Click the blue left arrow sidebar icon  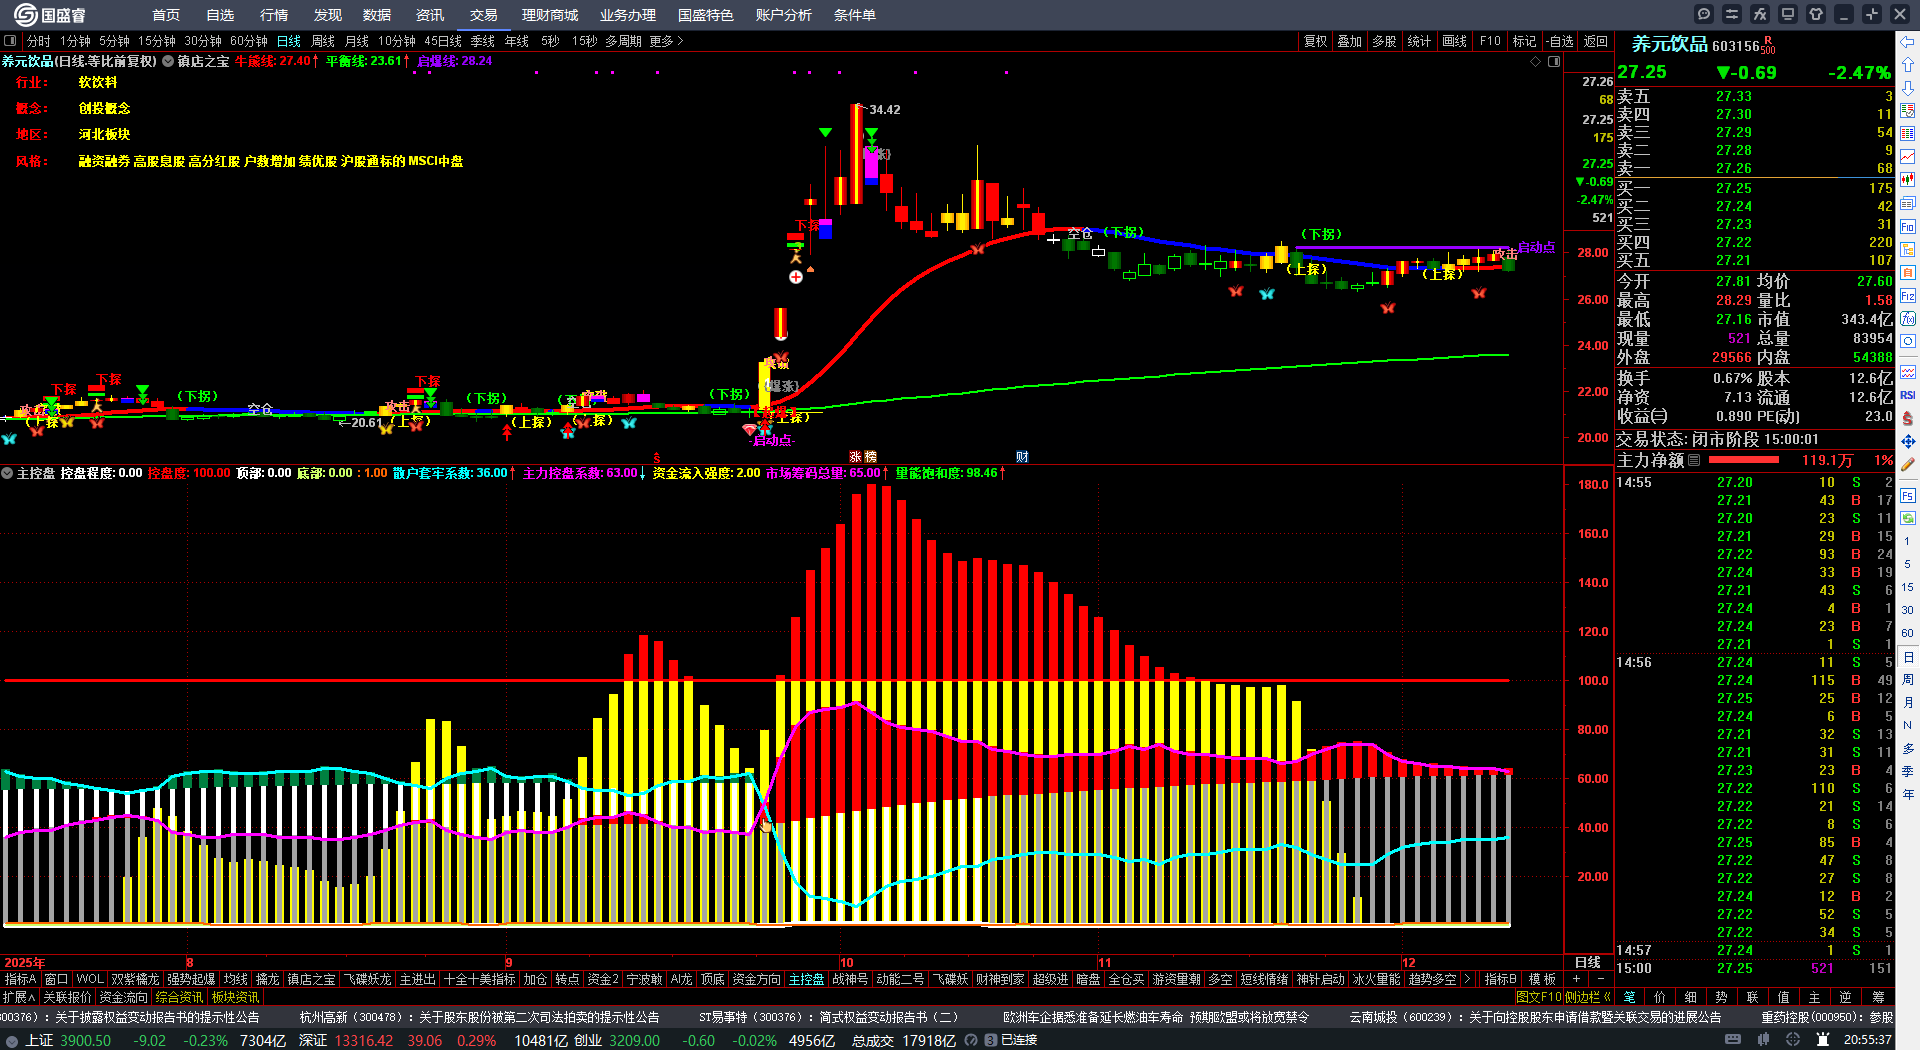point(1908,41)
